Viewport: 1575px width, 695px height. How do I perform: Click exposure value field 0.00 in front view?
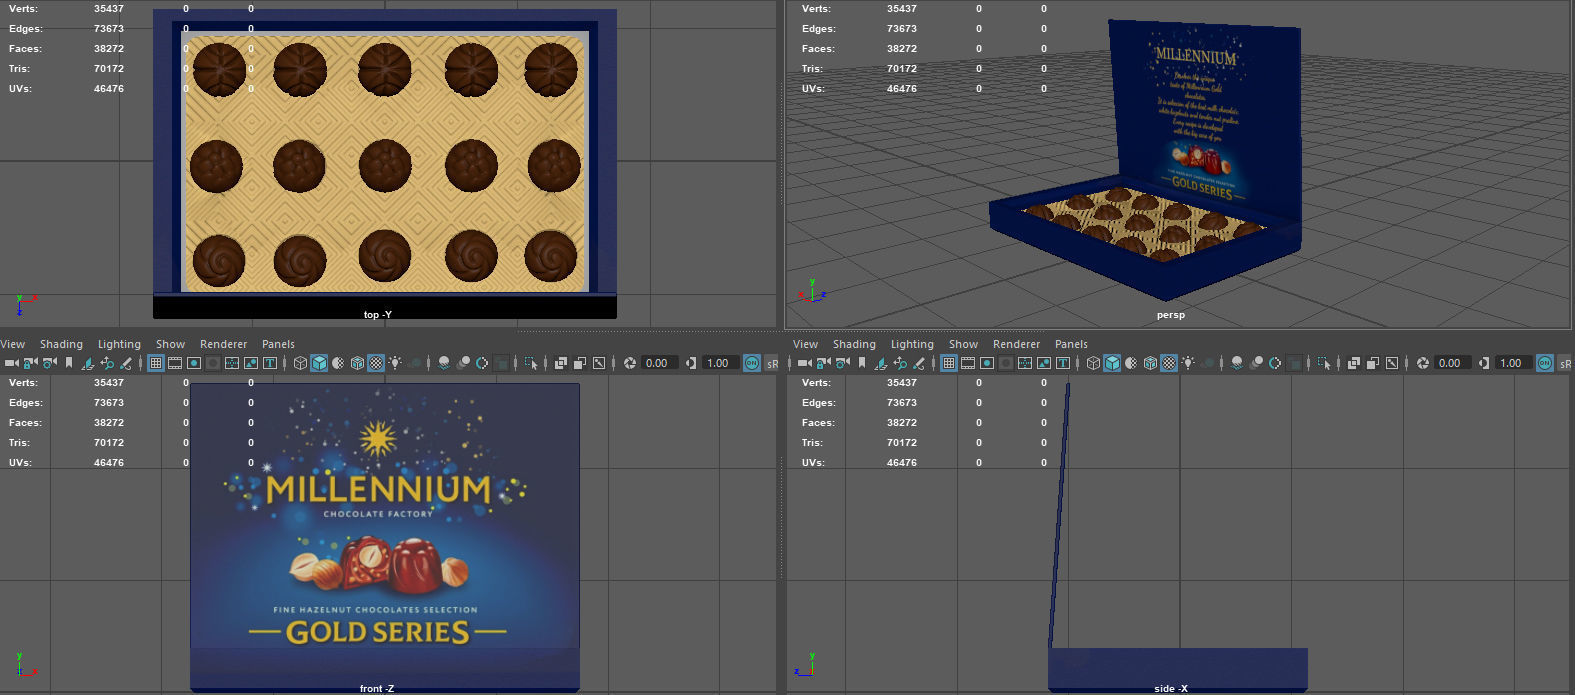tap(659, 363)
